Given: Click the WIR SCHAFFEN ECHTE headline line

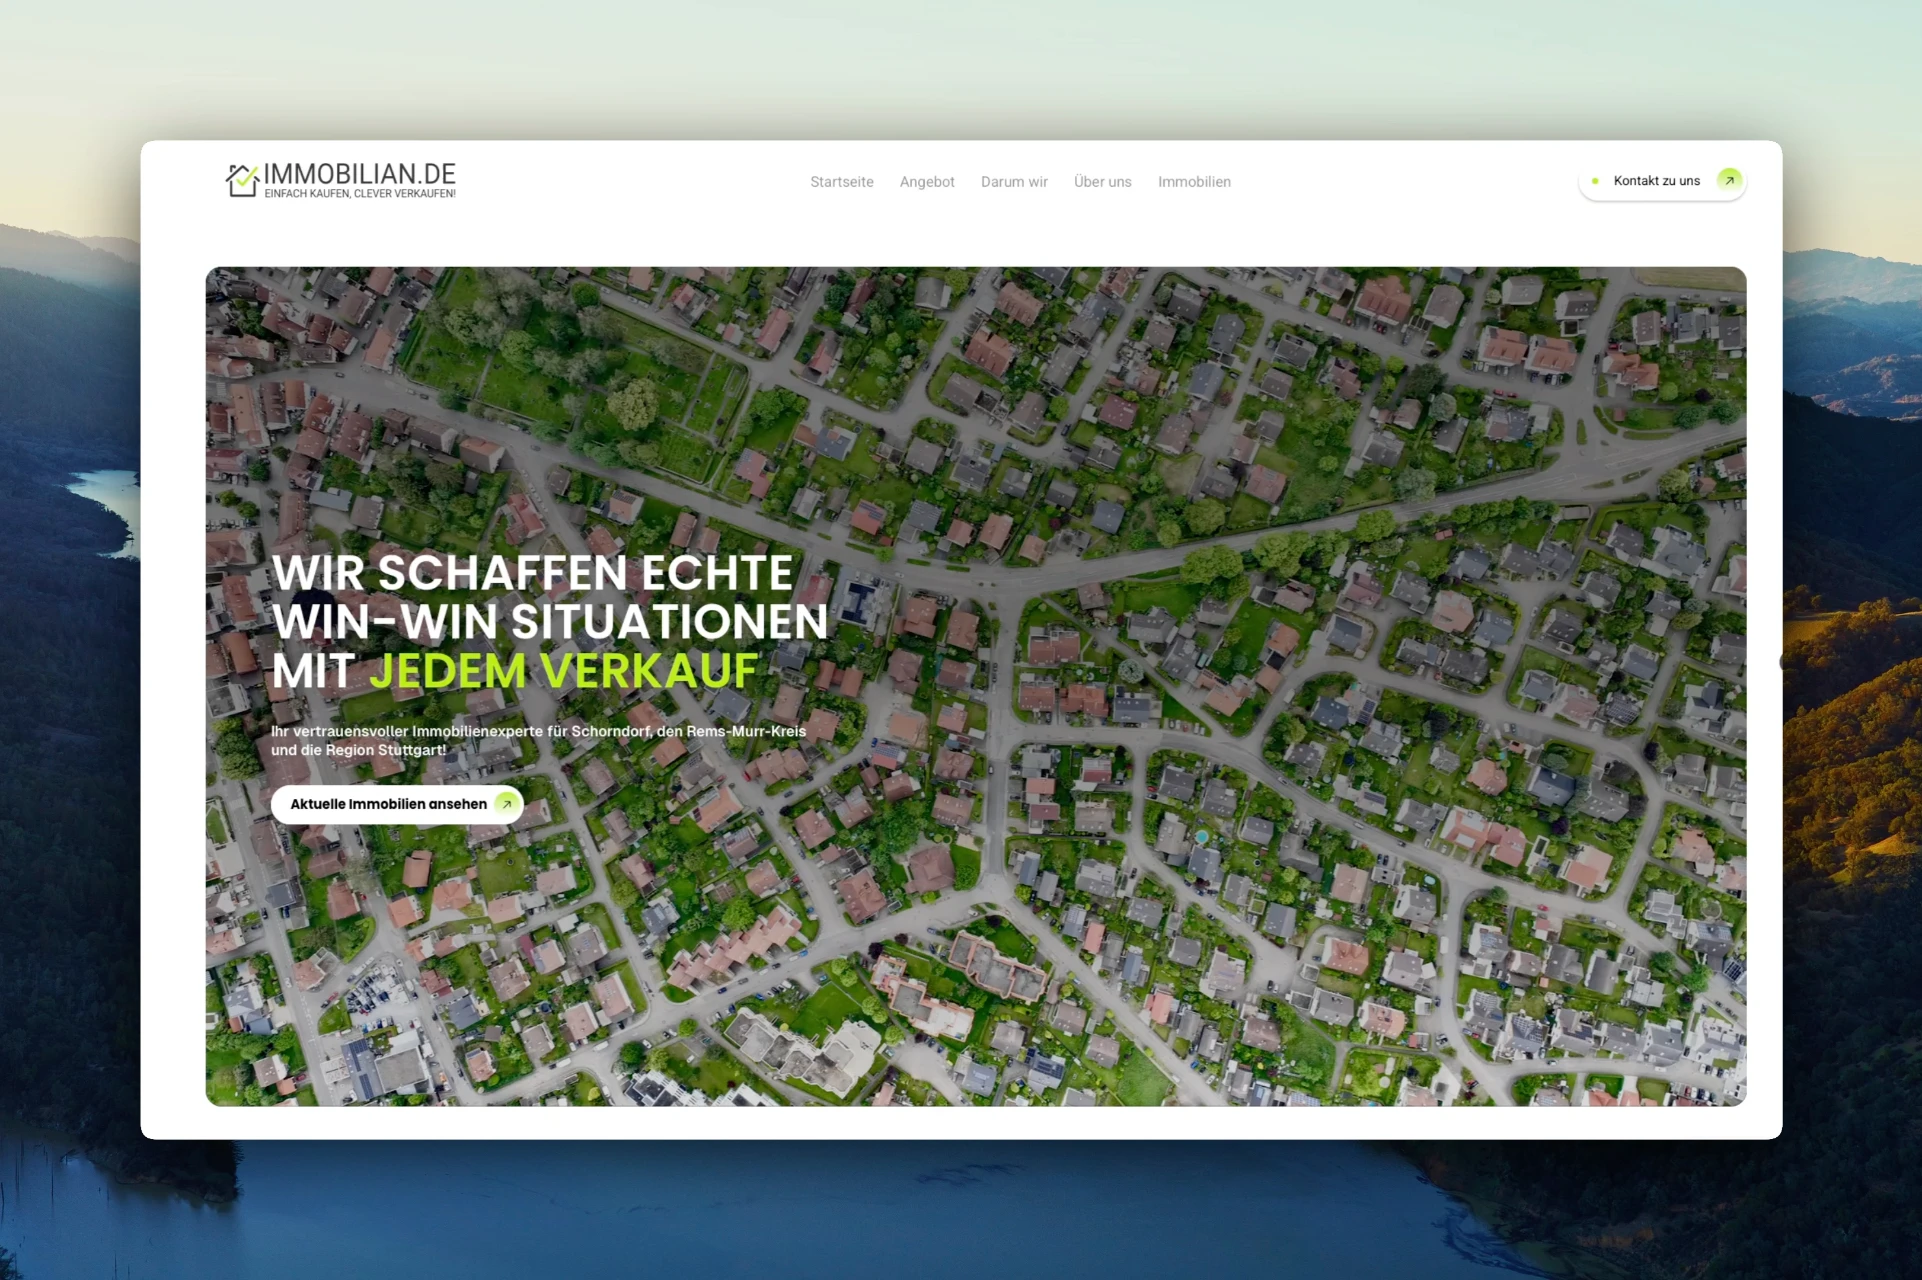Looking at the screenshot, I should pyautogui.click(x=532, y=573).
